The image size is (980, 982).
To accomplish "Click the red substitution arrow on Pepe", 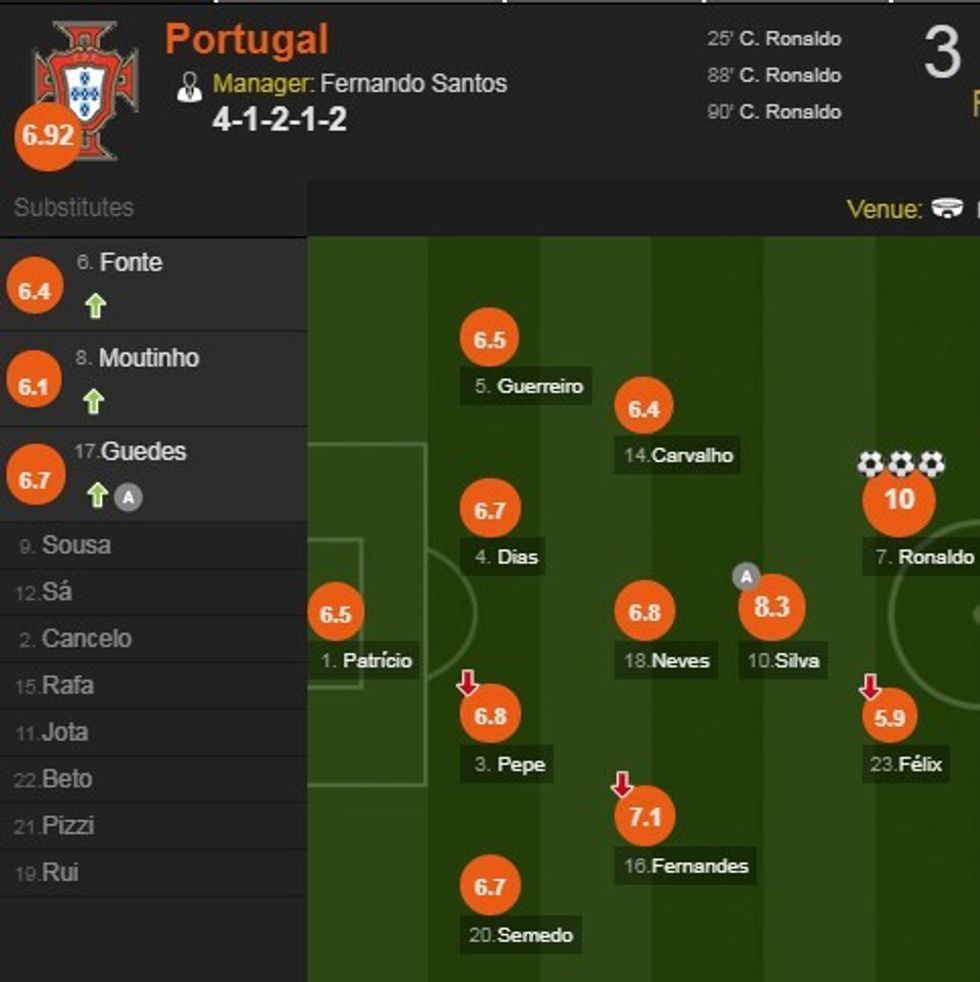I will 467,684.
